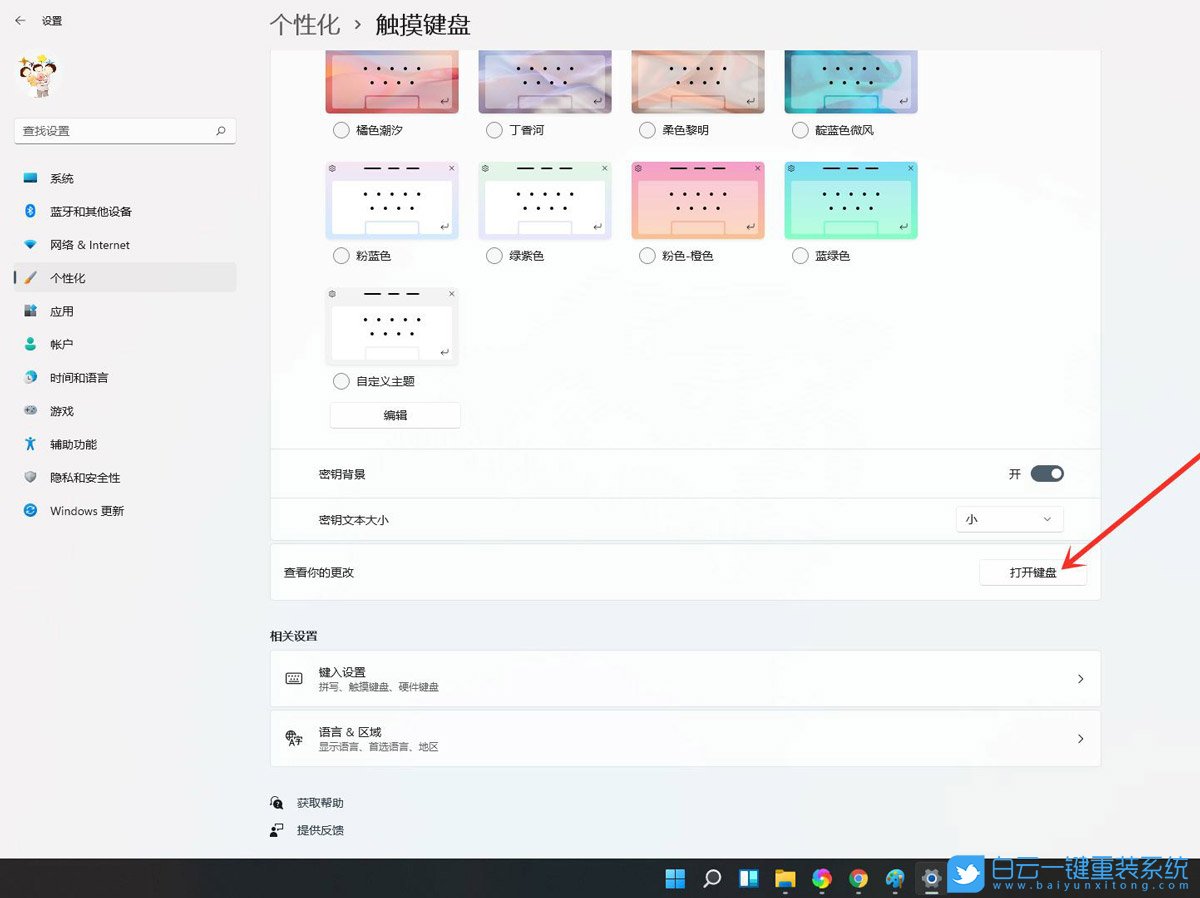Turn off the 密钥背景 toggle

[1047, 473]
